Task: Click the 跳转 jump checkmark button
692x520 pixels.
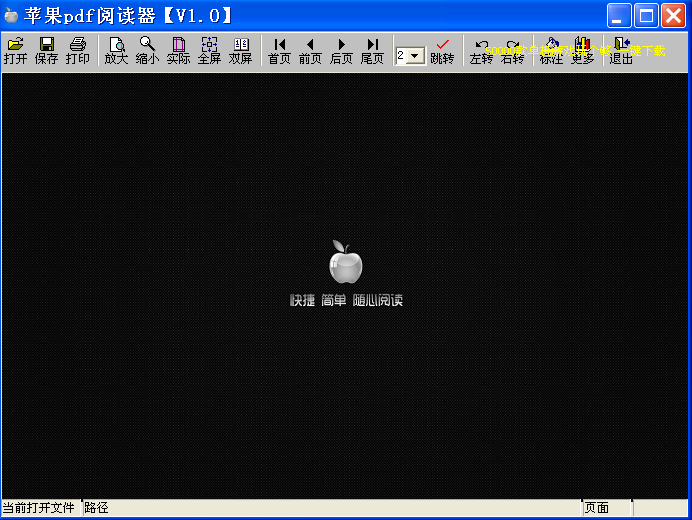Action: pyautogui.click(x=442, y=51)
